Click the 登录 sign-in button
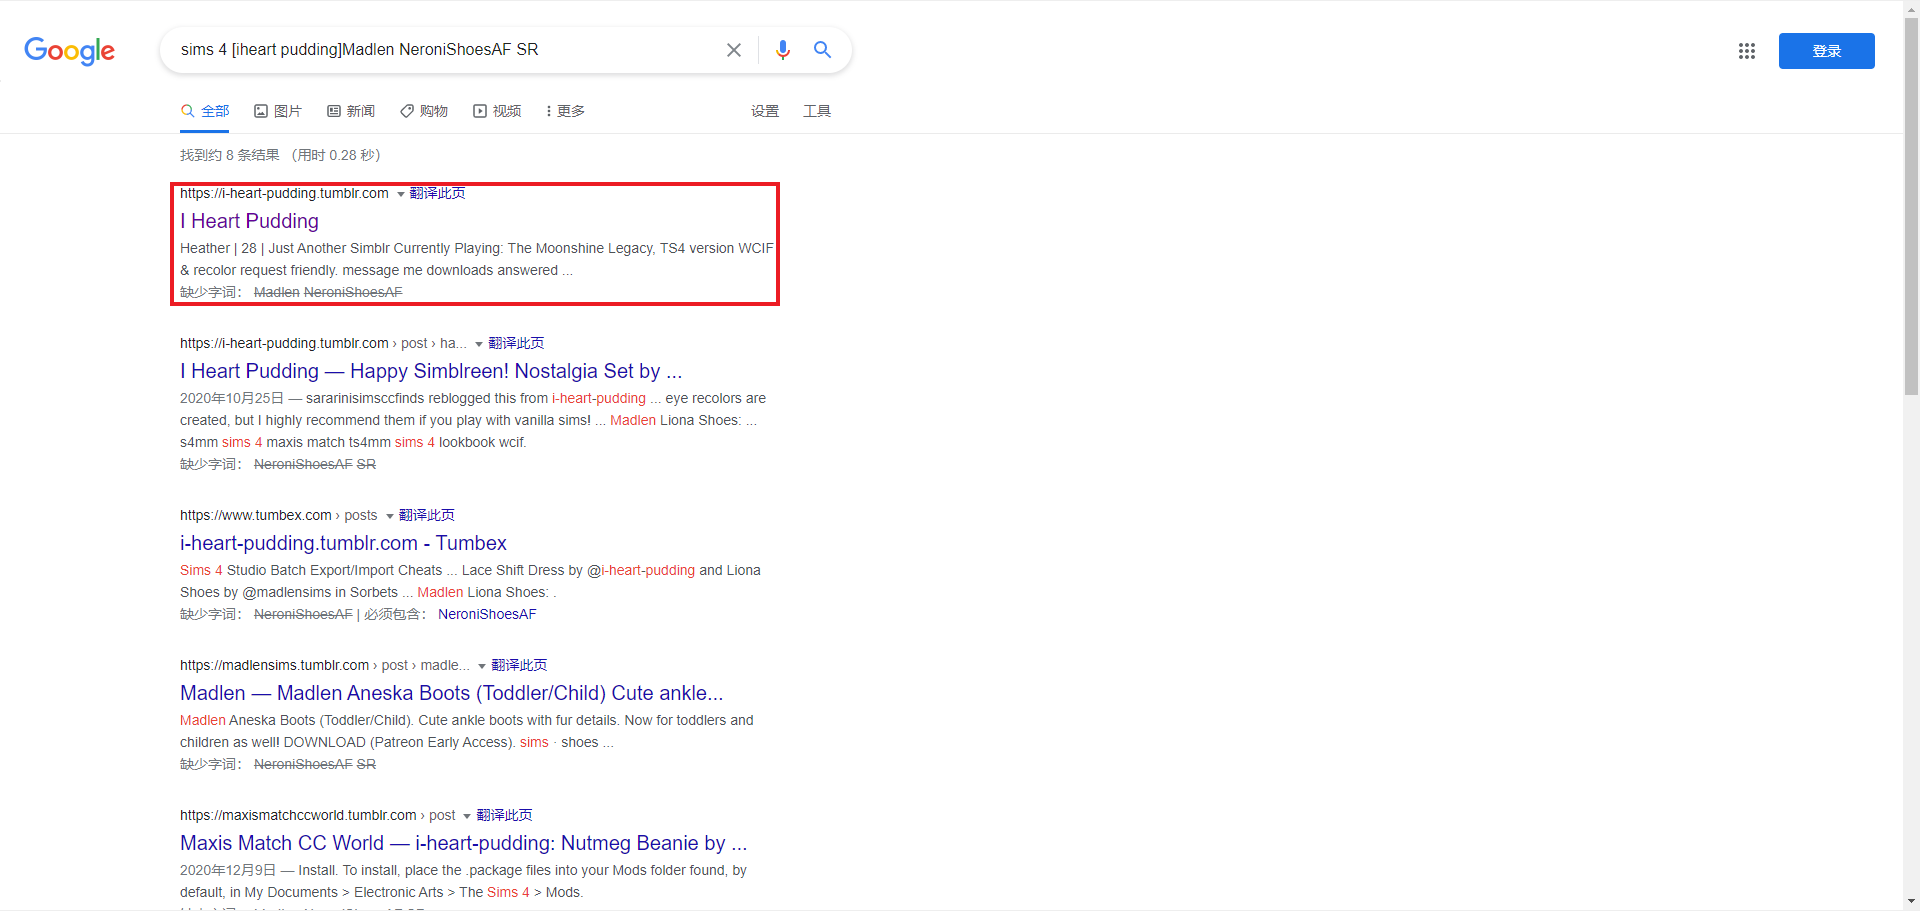The height and width of the screenshot is (912, 1920). tap(1826, 51)
